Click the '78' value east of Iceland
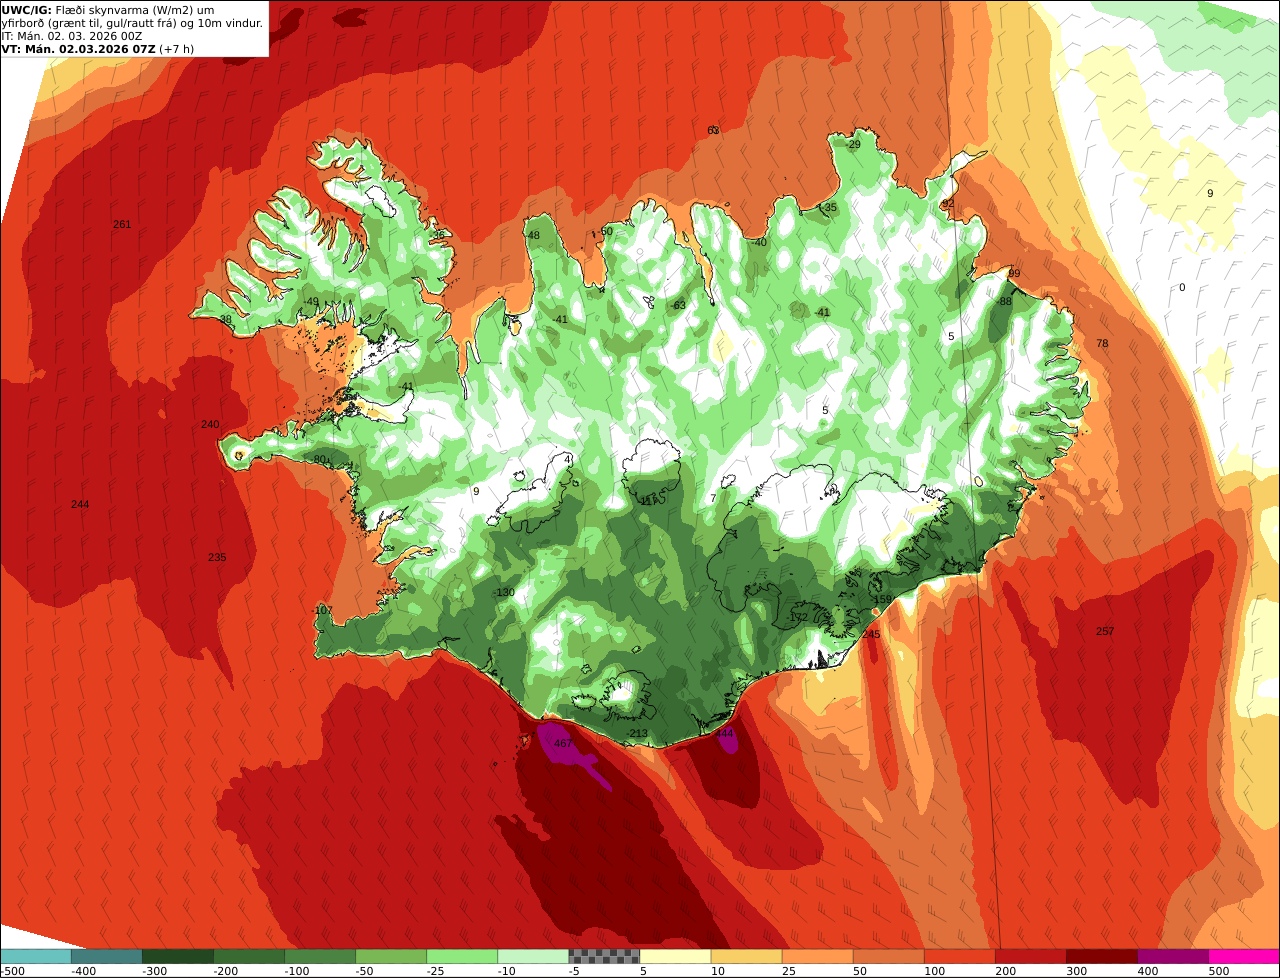The height and width of the screenshot is (978, 1280). coord(1102,343)
